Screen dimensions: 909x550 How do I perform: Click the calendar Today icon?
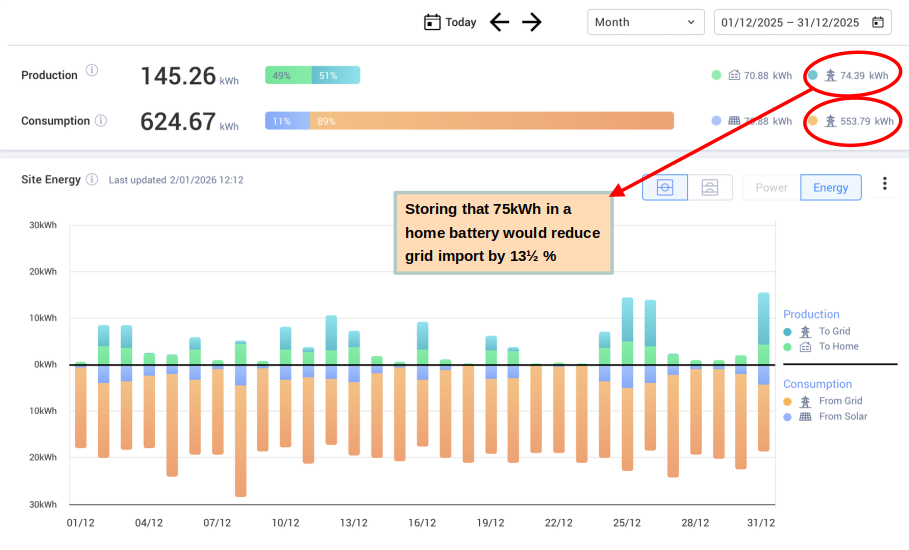(x=432, y=22)
